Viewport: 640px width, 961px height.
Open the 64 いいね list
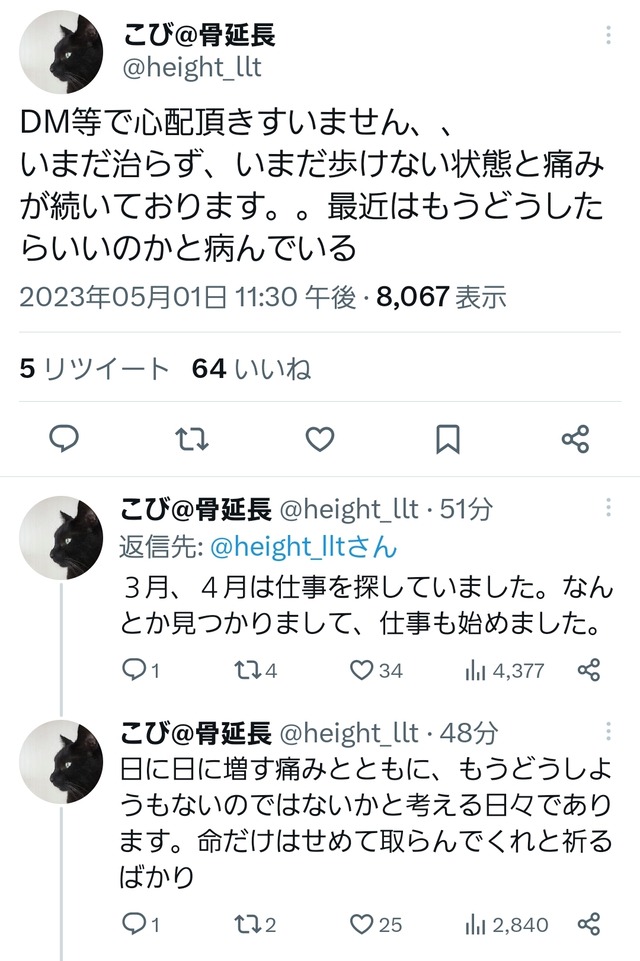pos(251,369)
